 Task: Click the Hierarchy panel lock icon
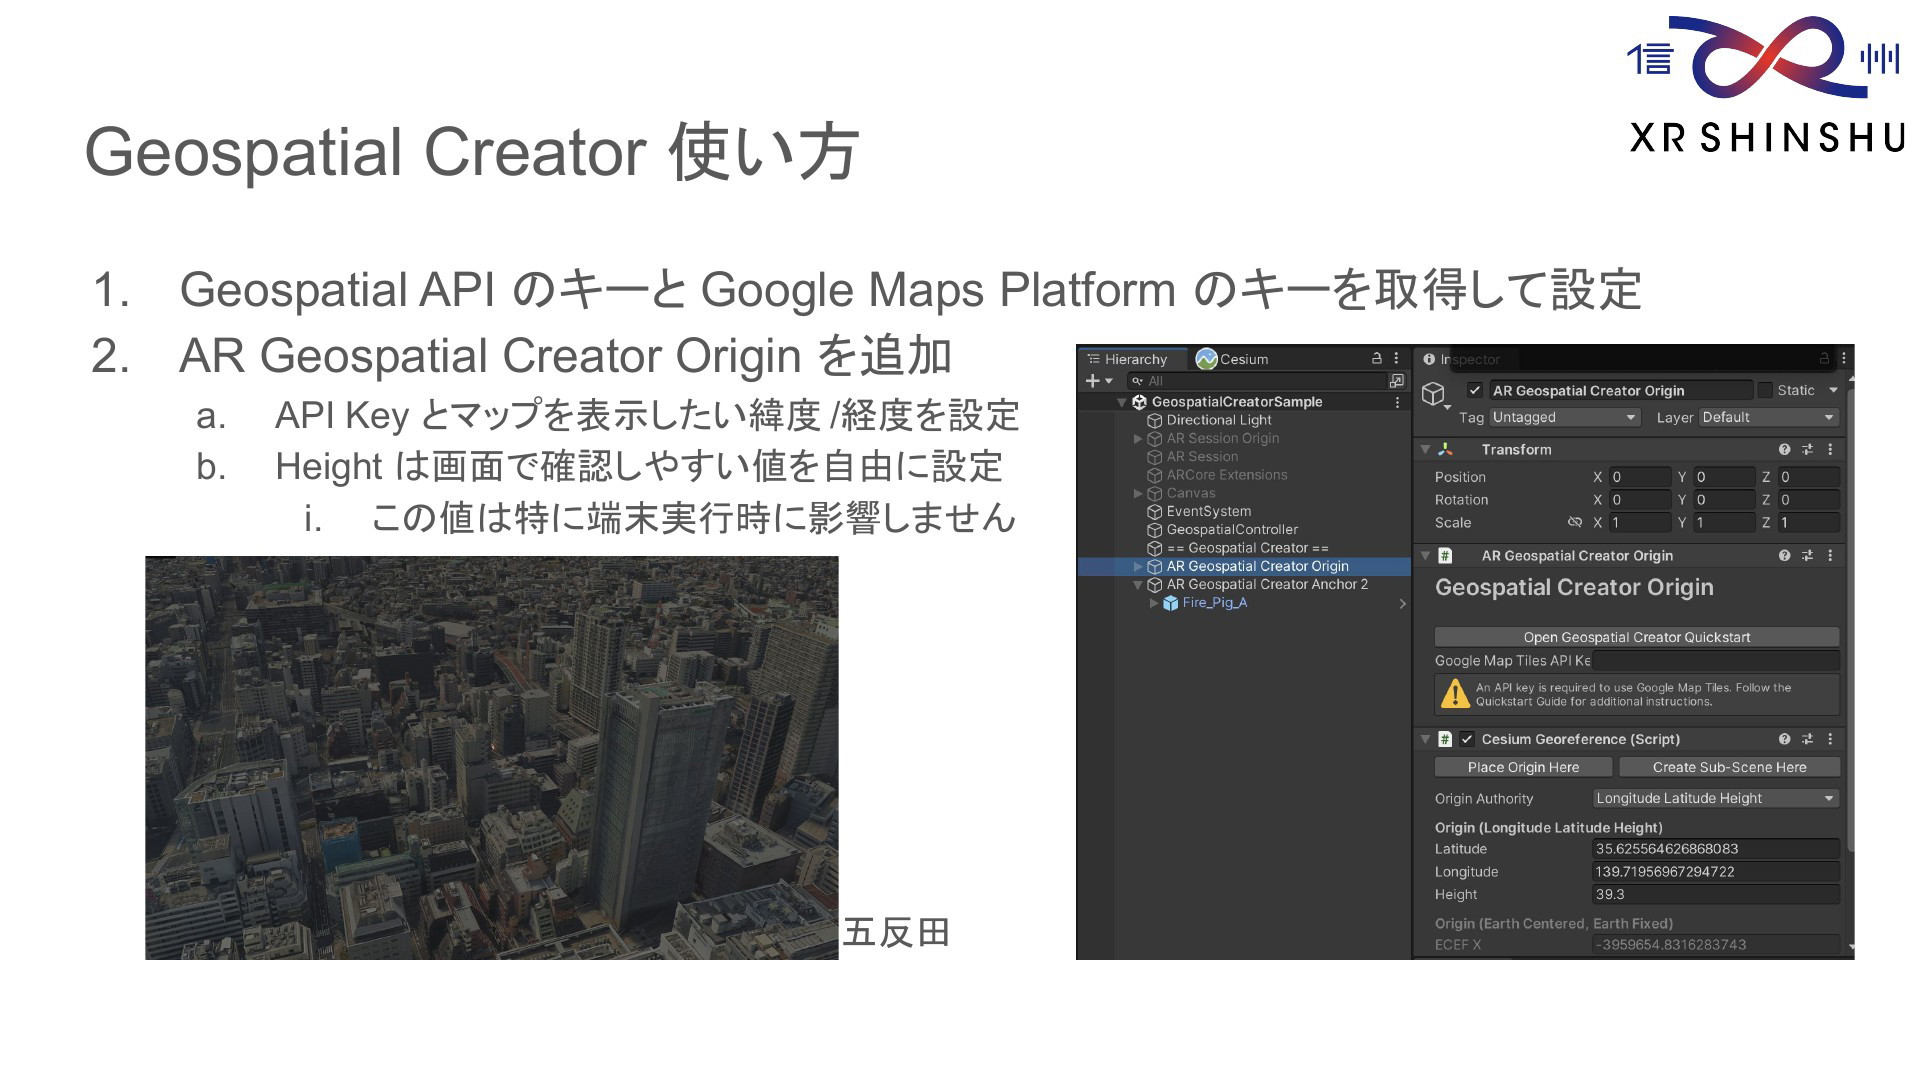1377,358
